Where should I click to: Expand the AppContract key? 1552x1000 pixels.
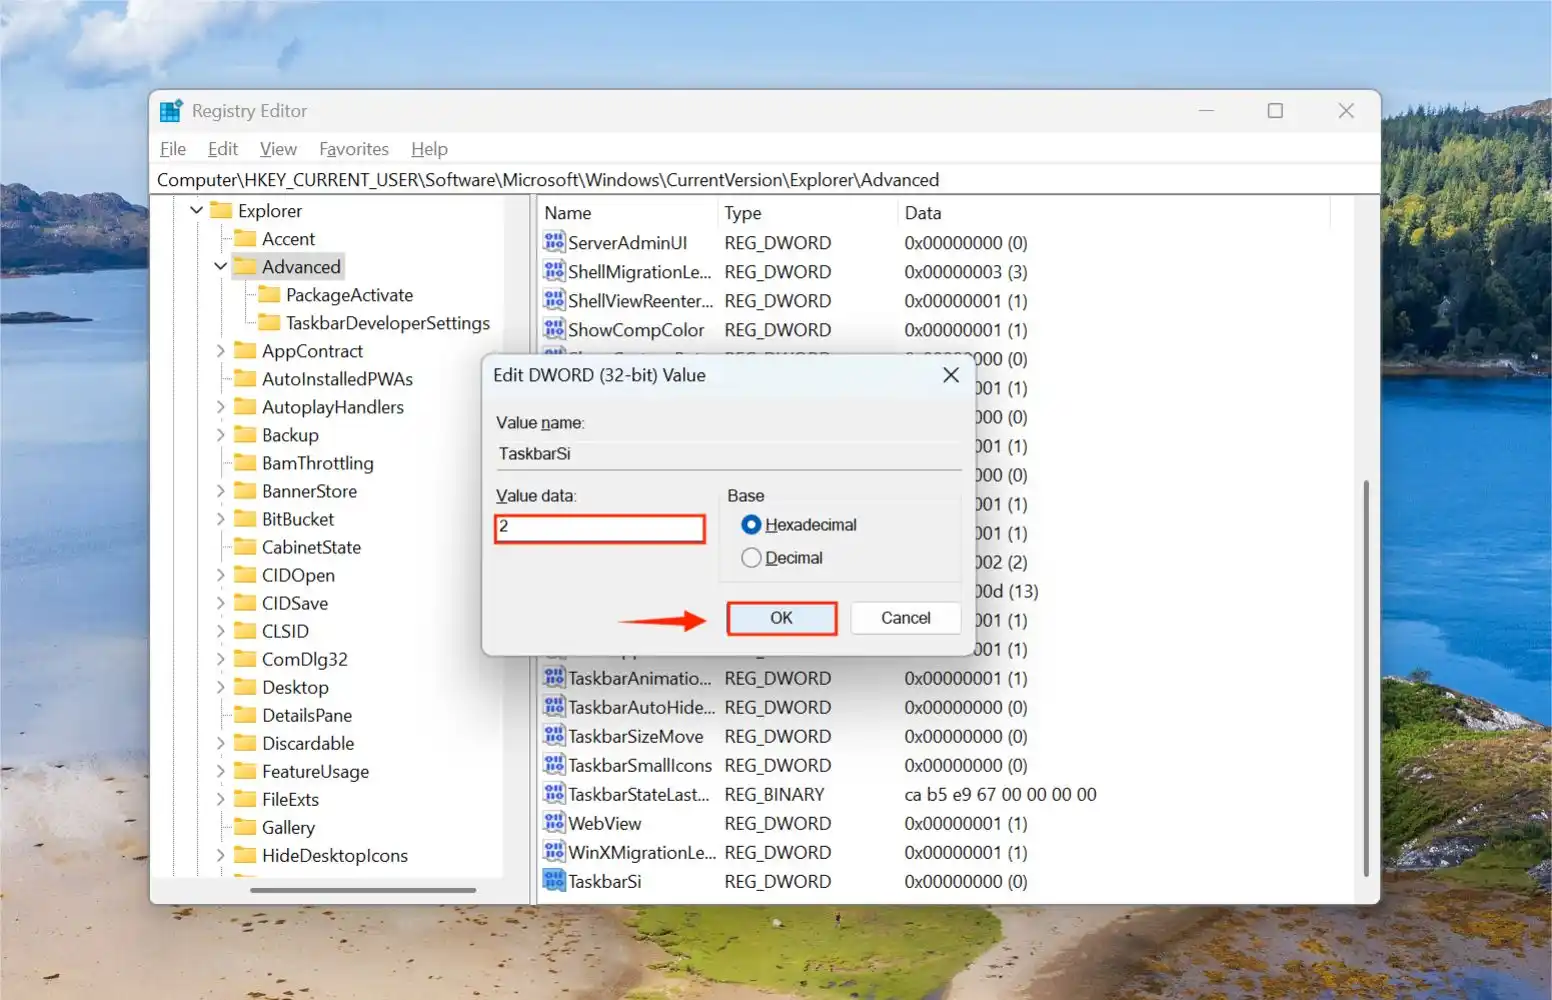(221, 350)
